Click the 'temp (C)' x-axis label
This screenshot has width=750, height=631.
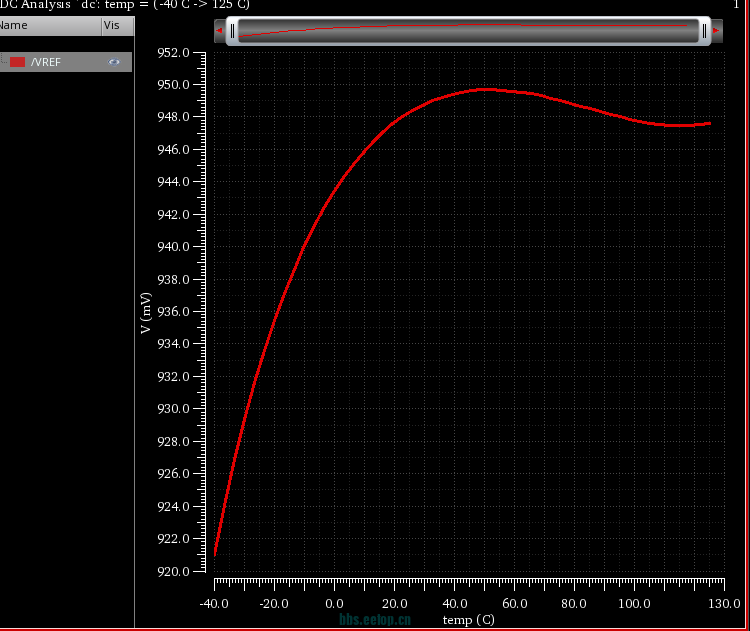tap(468, 620)
